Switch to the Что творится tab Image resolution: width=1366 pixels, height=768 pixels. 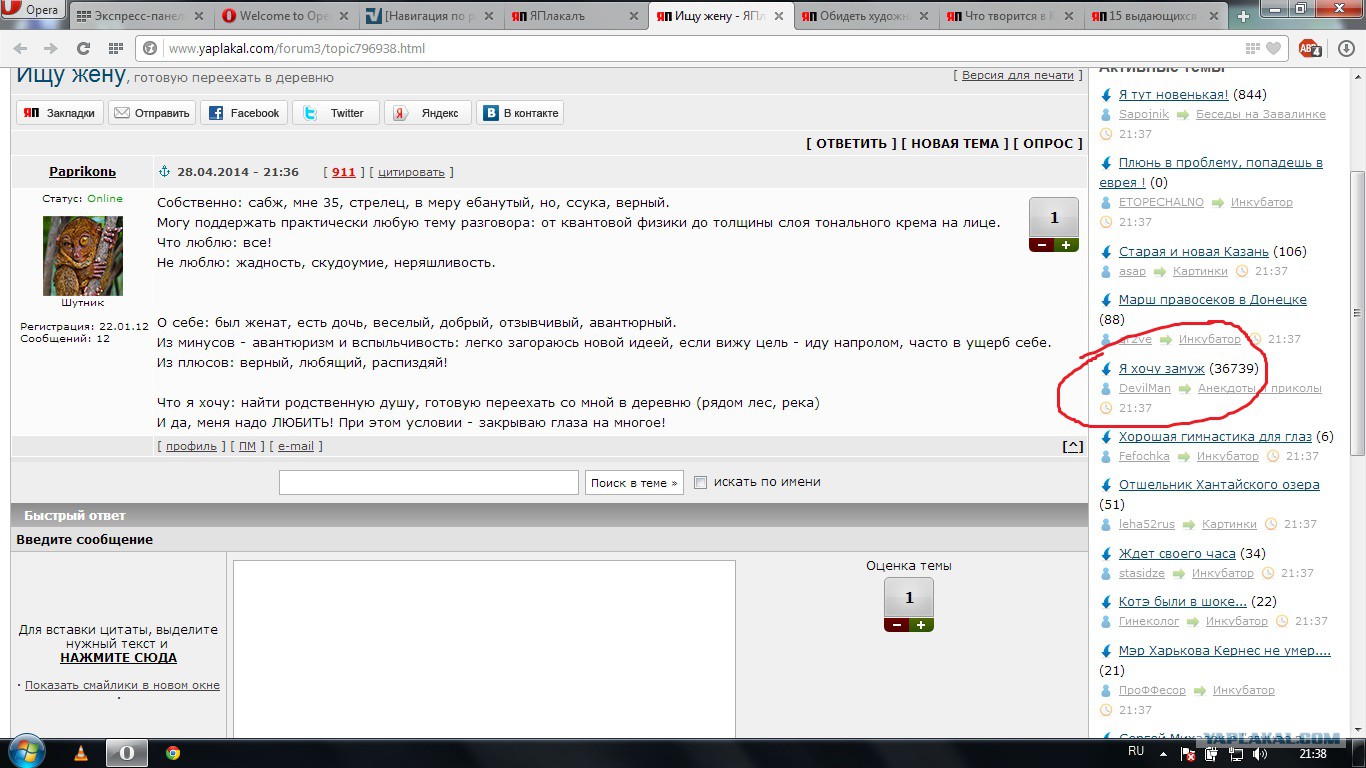click(1010, 16)
